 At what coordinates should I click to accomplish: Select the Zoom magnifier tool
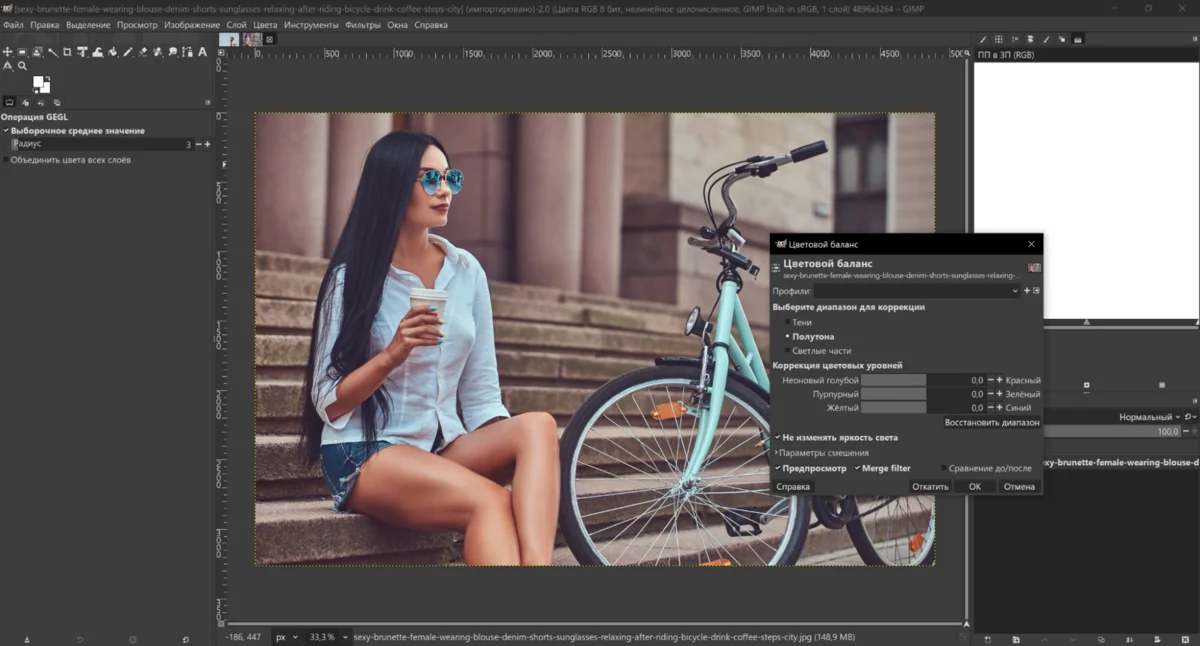pos(22,67)
